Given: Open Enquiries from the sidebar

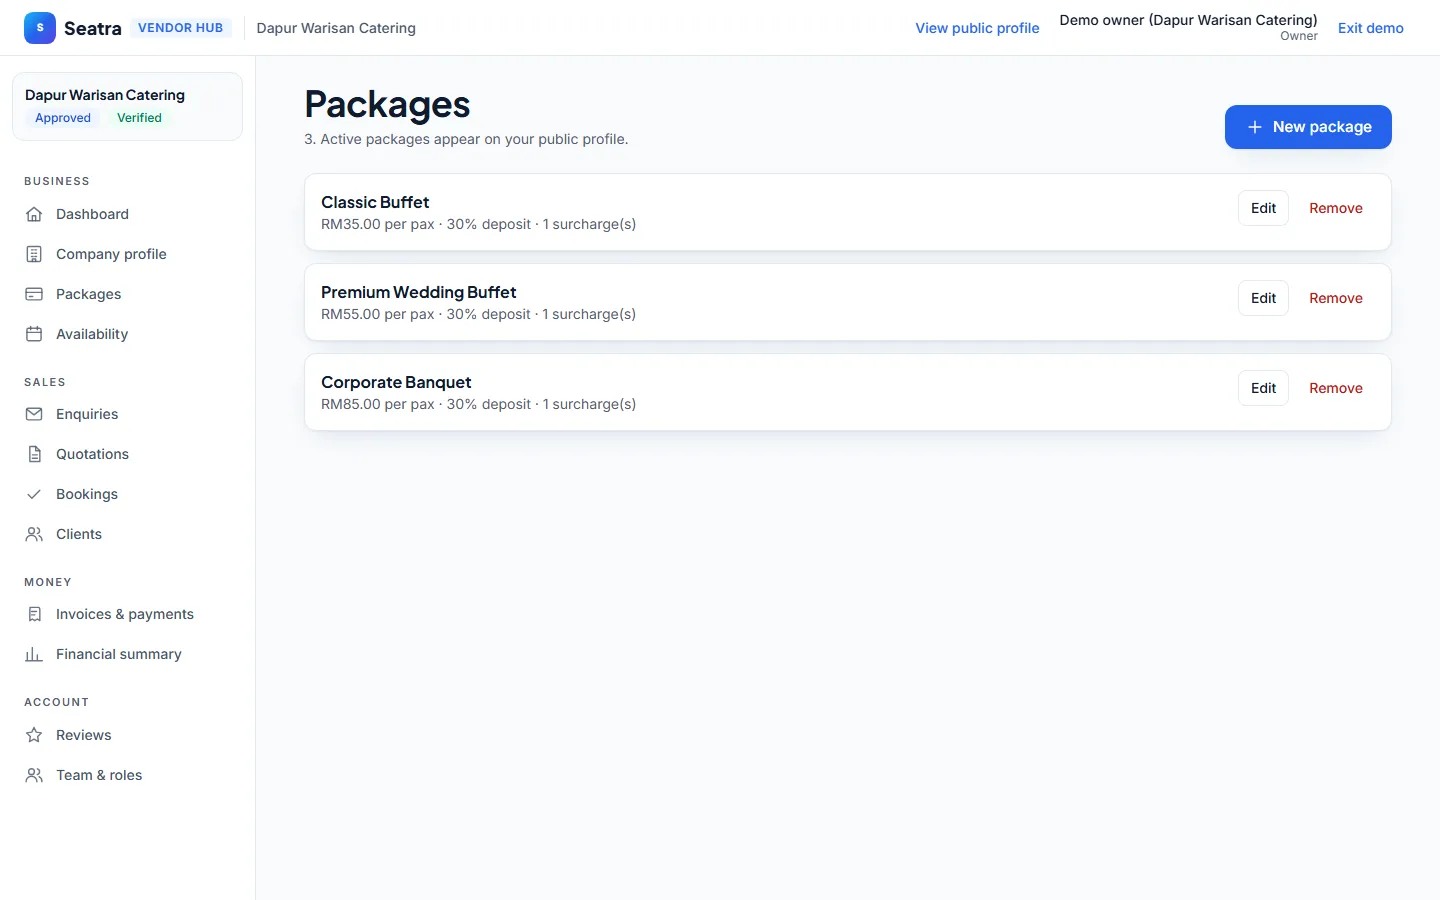Looking at the screenshot, I should [127, 414].
